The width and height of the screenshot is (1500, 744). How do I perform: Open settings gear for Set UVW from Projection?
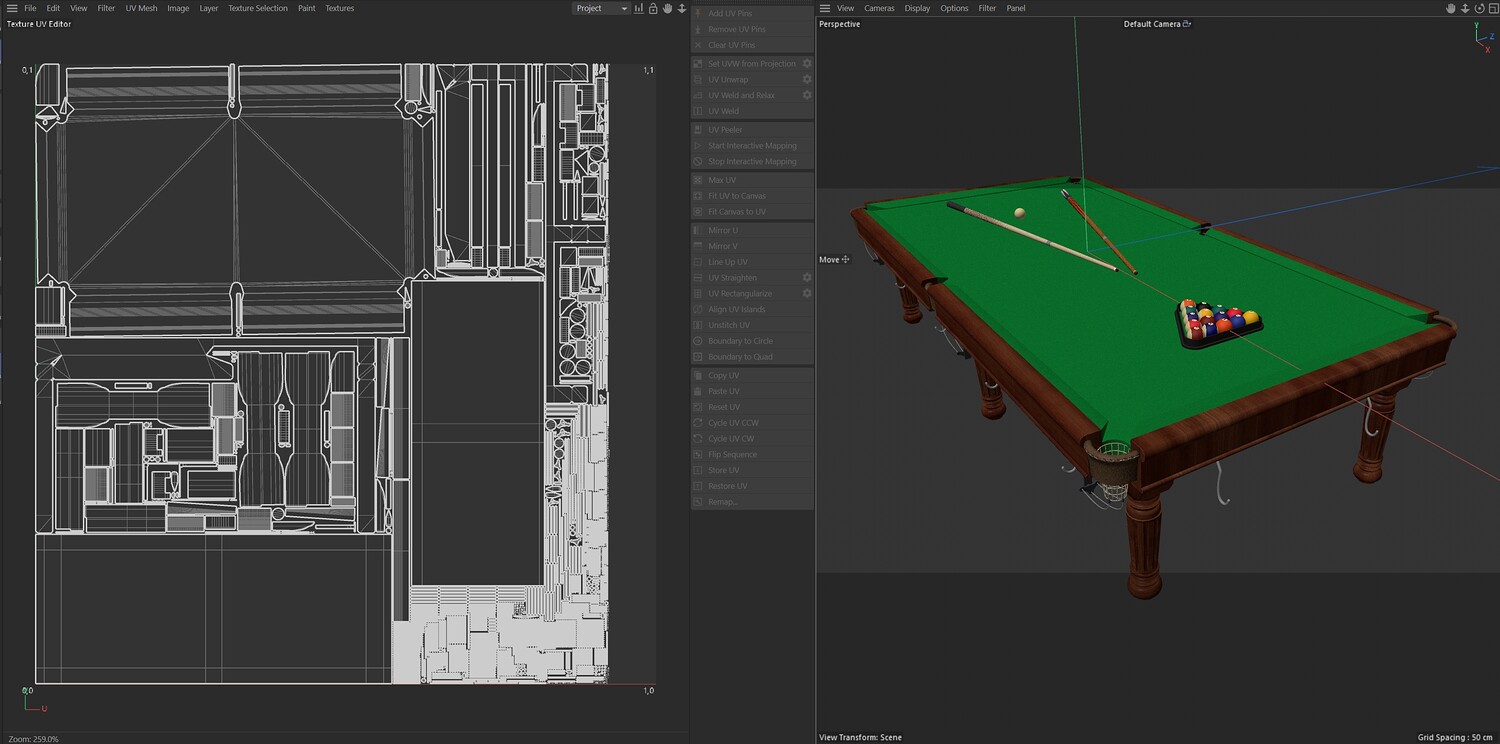click(807, 63)
